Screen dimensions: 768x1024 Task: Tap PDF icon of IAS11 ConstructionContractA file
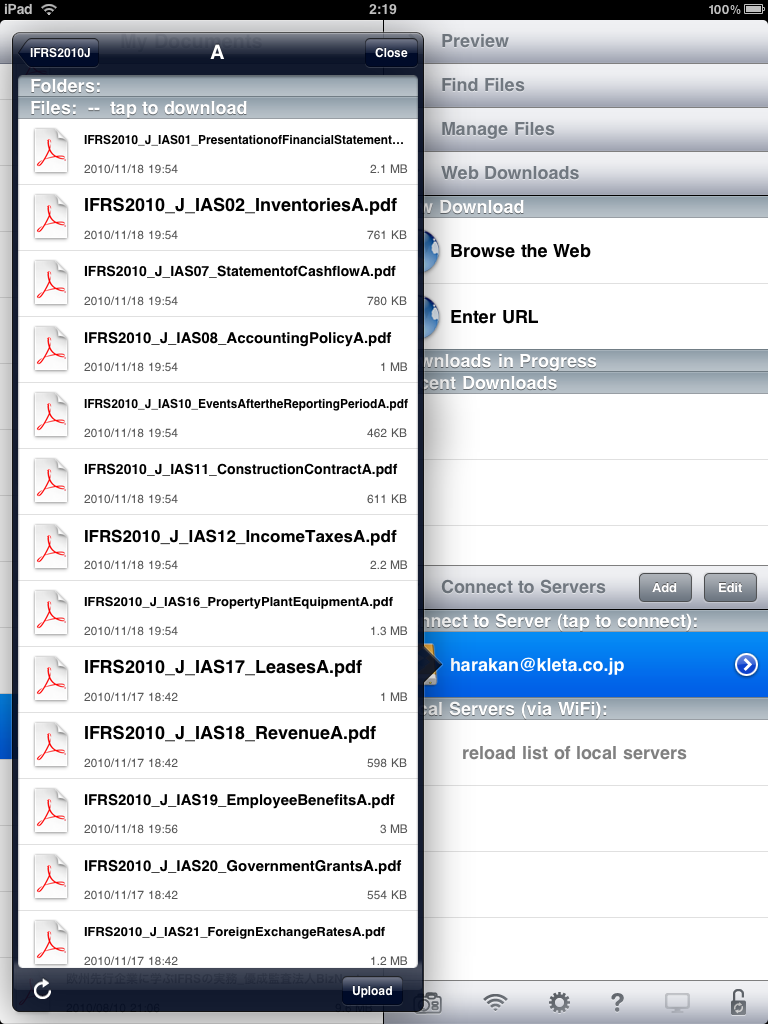(51, 481)
